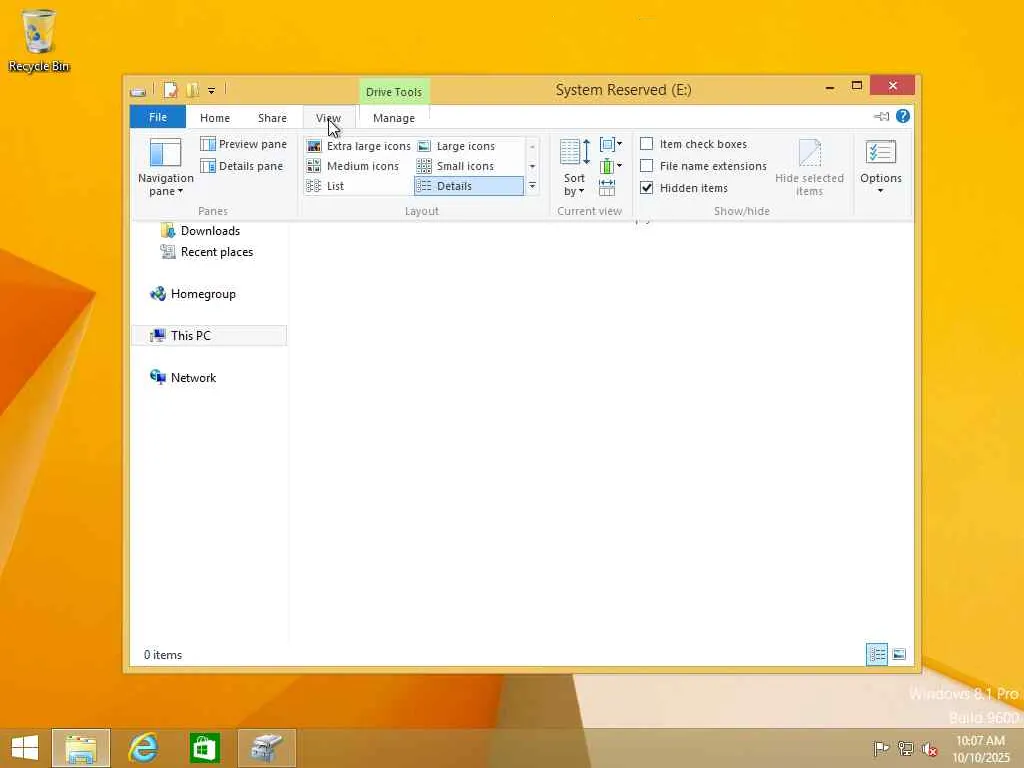Screen dimensions: 1024x768
Task: Click the Properties quick access icon
Action: click(170, 90)
